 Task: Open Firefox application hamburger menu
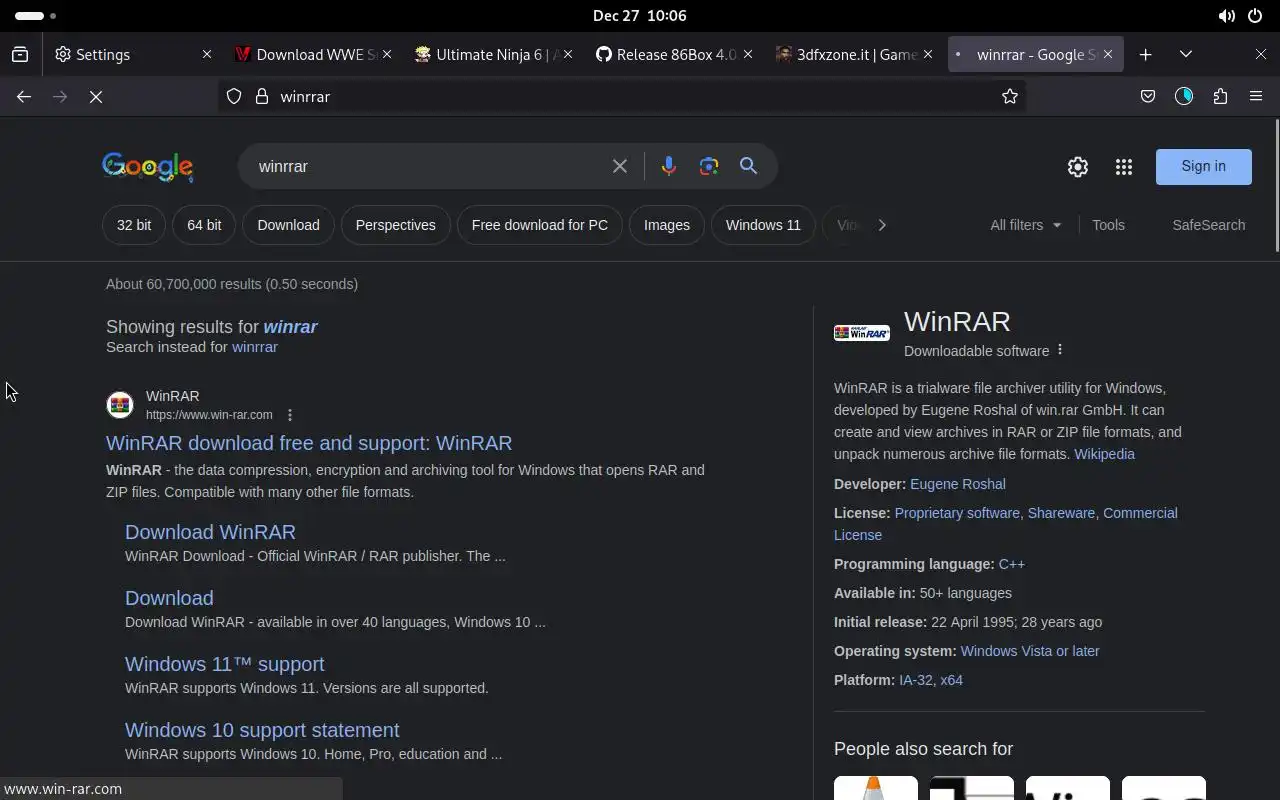(x=1256, y=96)
